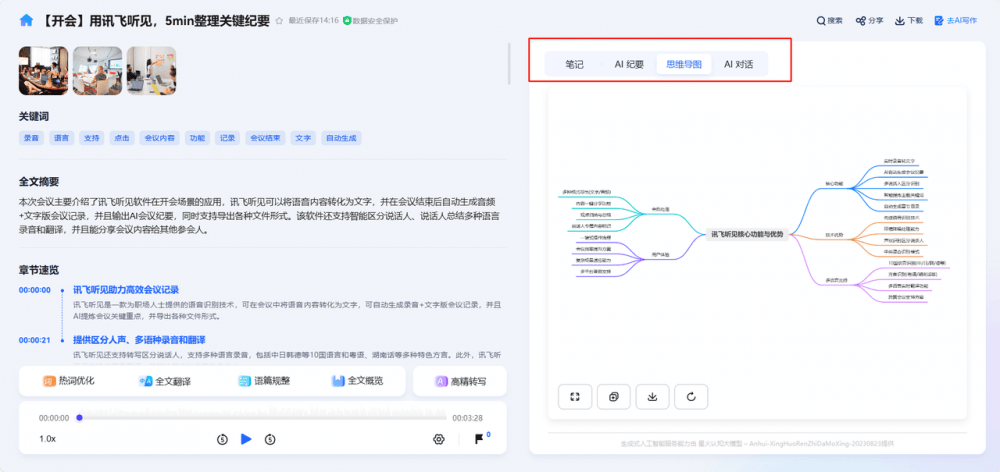1000x472 pixels.
Task: Click the 章节速览 heading
Action: point(39,270)
